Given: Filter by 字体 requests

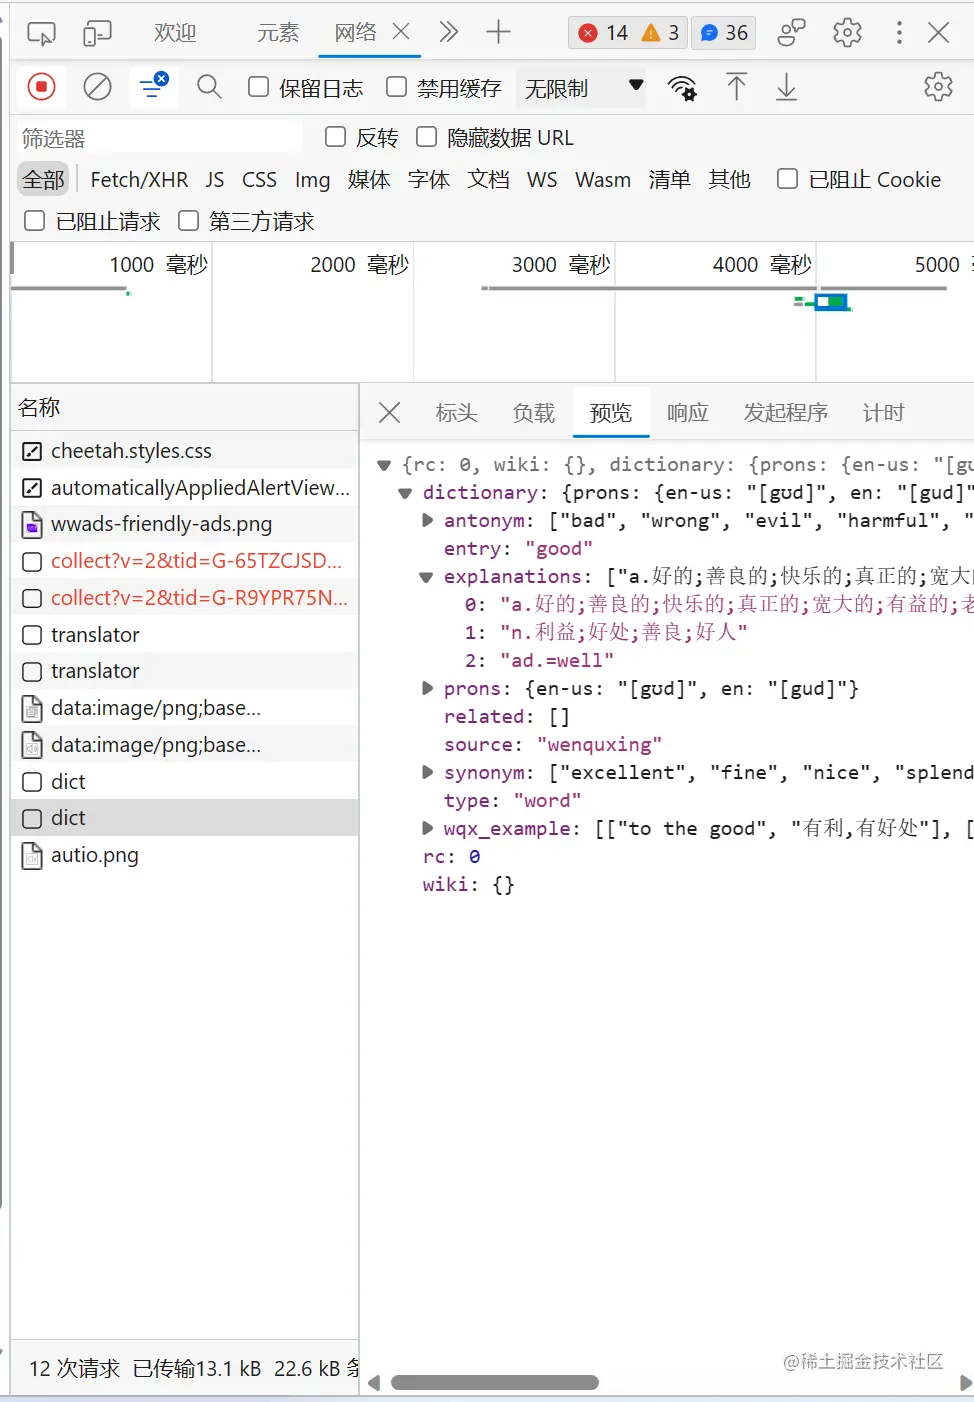Looking at the screenshot, I should [x=429, y=180].
